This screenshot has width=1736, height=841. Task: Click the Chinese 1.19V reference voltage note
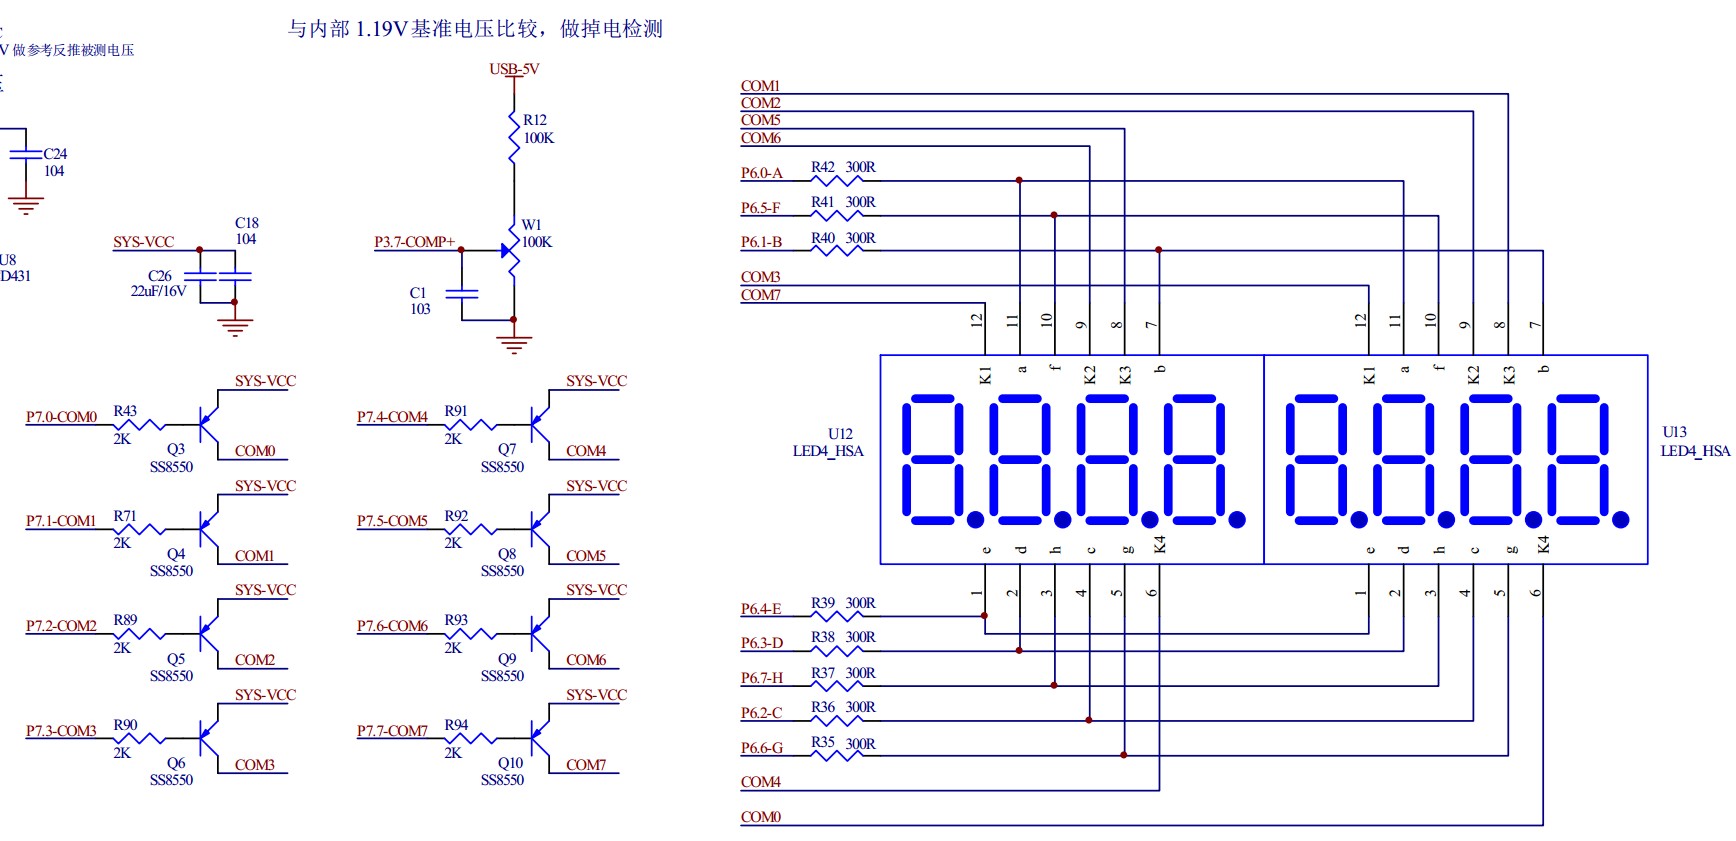tap(475, 29)
